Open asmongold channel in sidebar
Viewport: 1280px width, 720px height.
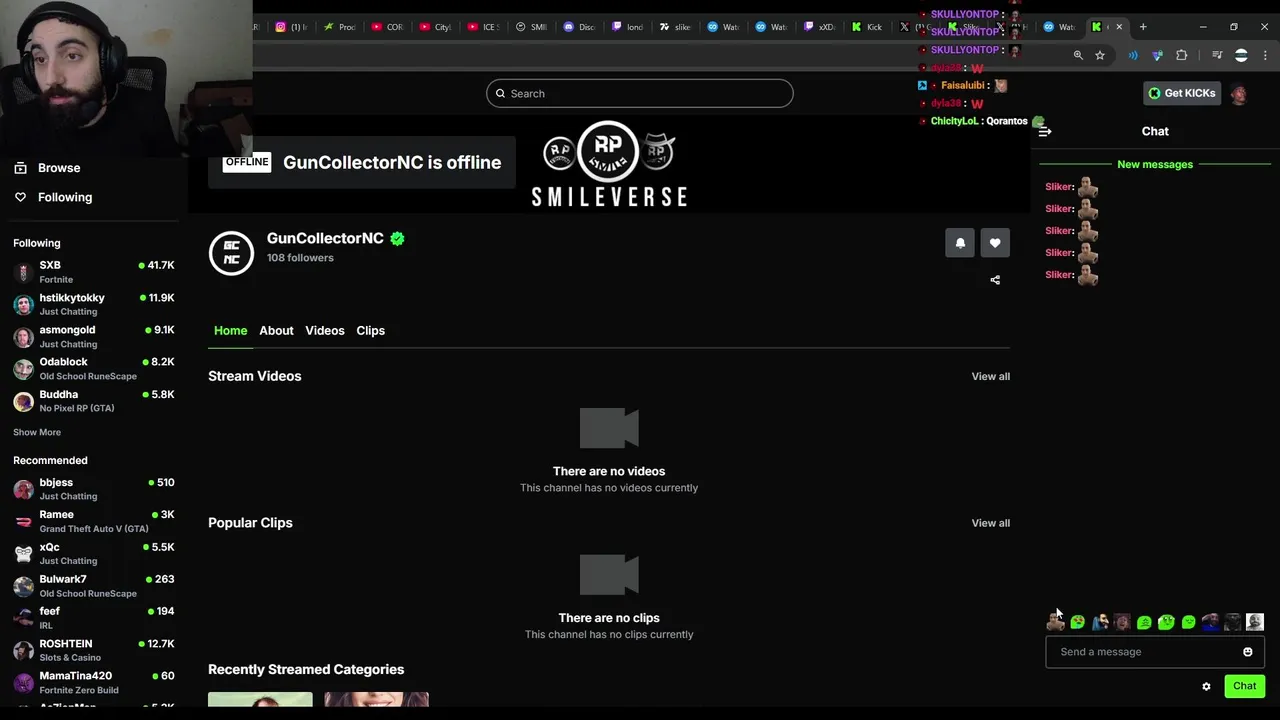point(94,336)
